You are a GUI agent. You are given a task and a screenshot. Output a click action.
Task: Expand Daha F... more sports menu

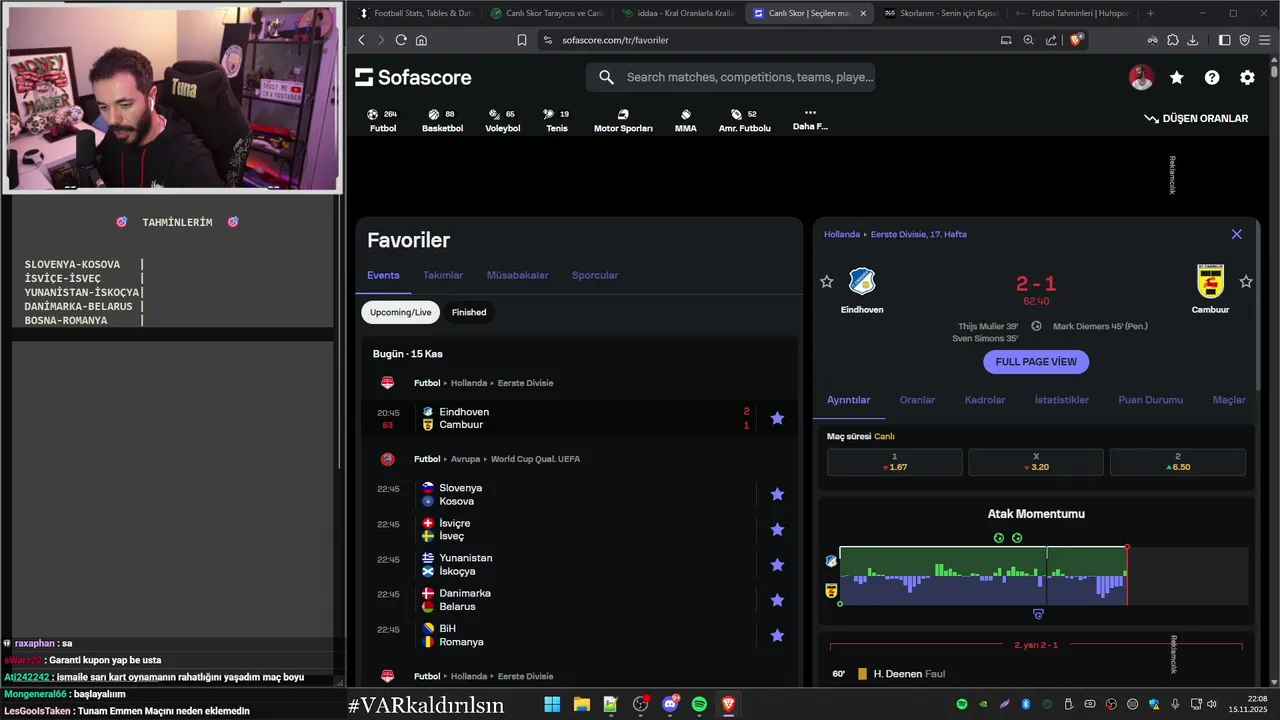[x=810, y=120]
